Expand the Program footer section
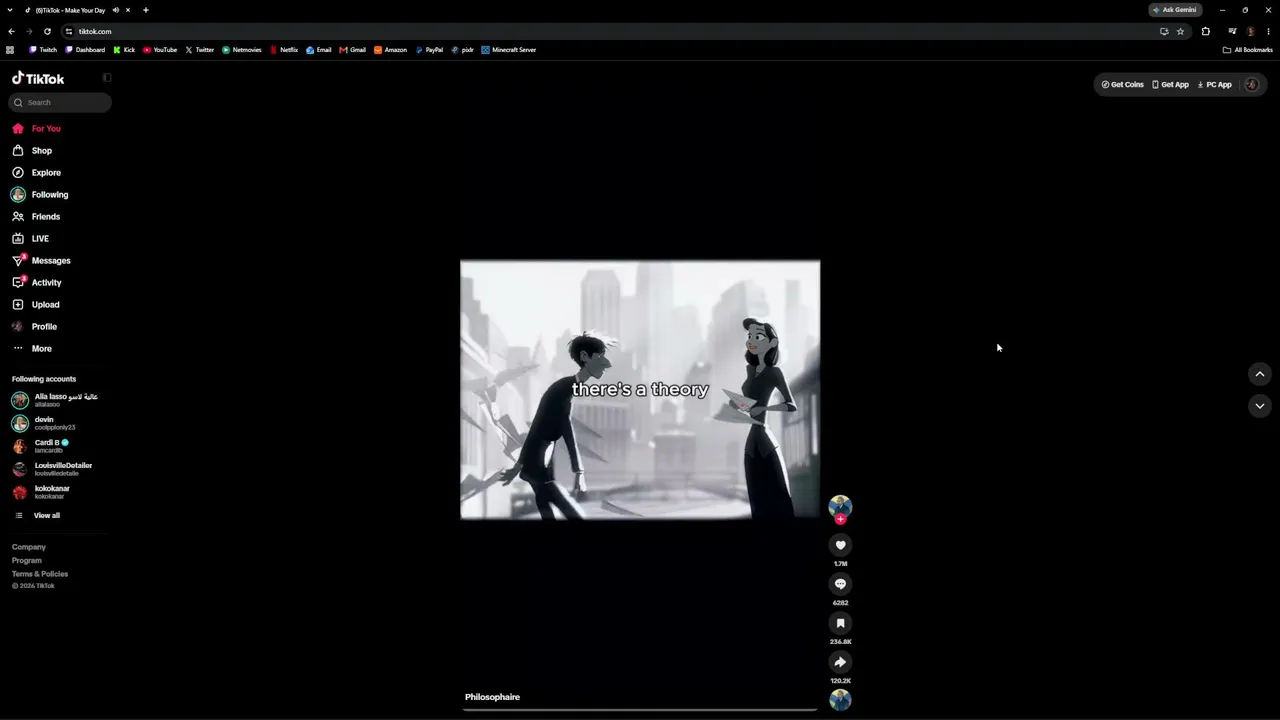Screen dimensions: 1280x720 (x=27, y=561)
